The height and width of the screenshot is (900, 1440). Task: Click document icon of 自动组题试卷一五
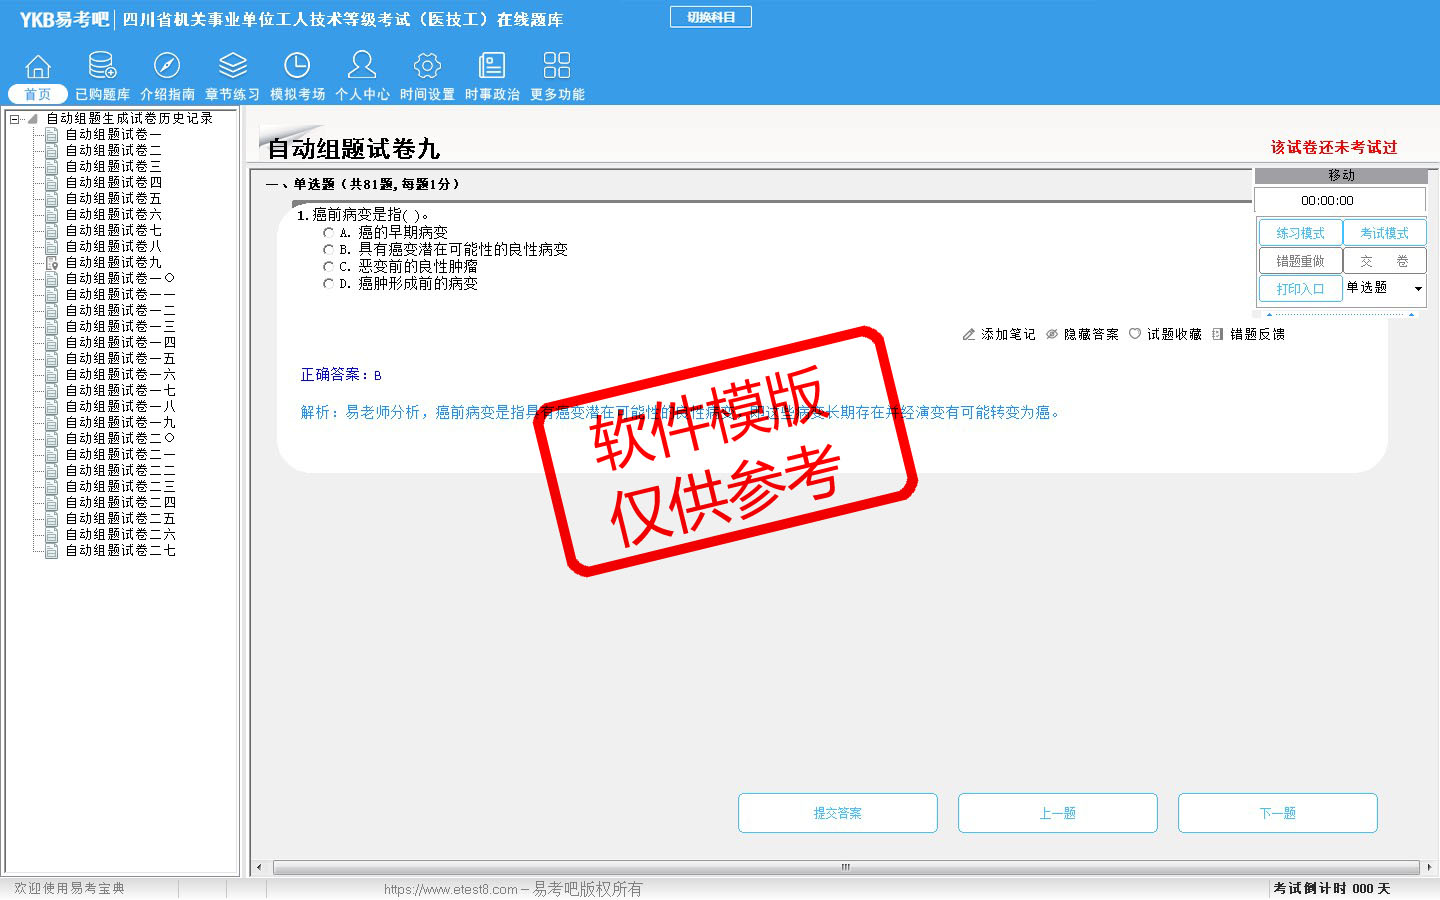(51, 358)
